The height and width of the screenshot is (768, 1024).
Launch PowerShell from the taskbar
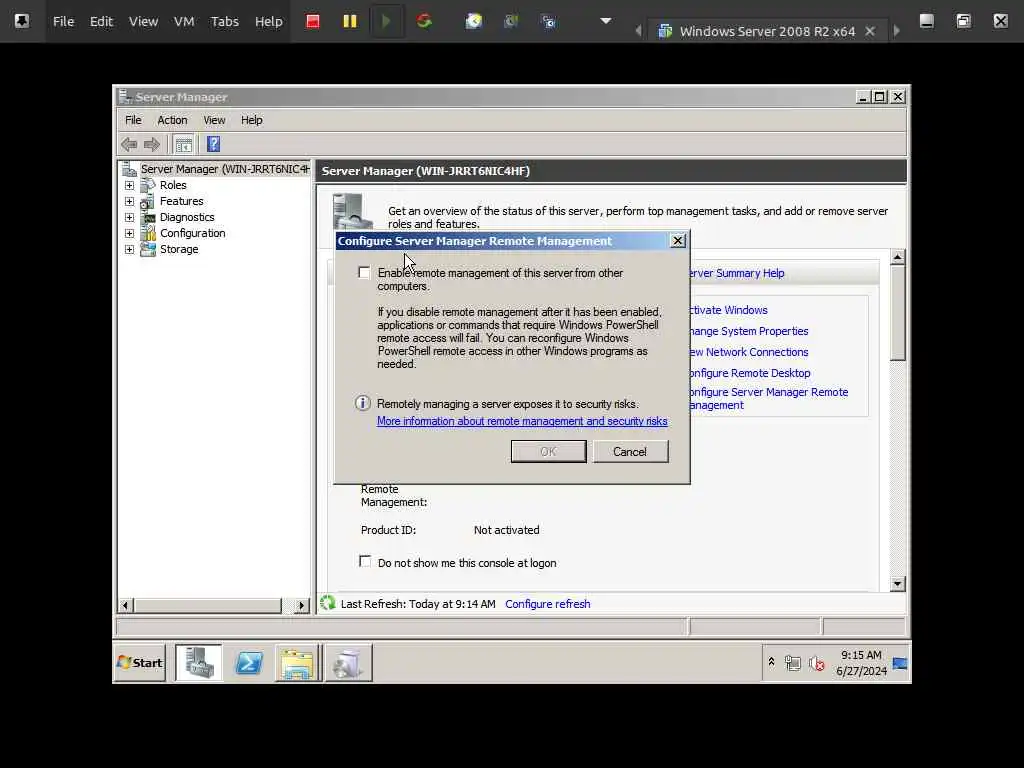[x=249, y=664]
